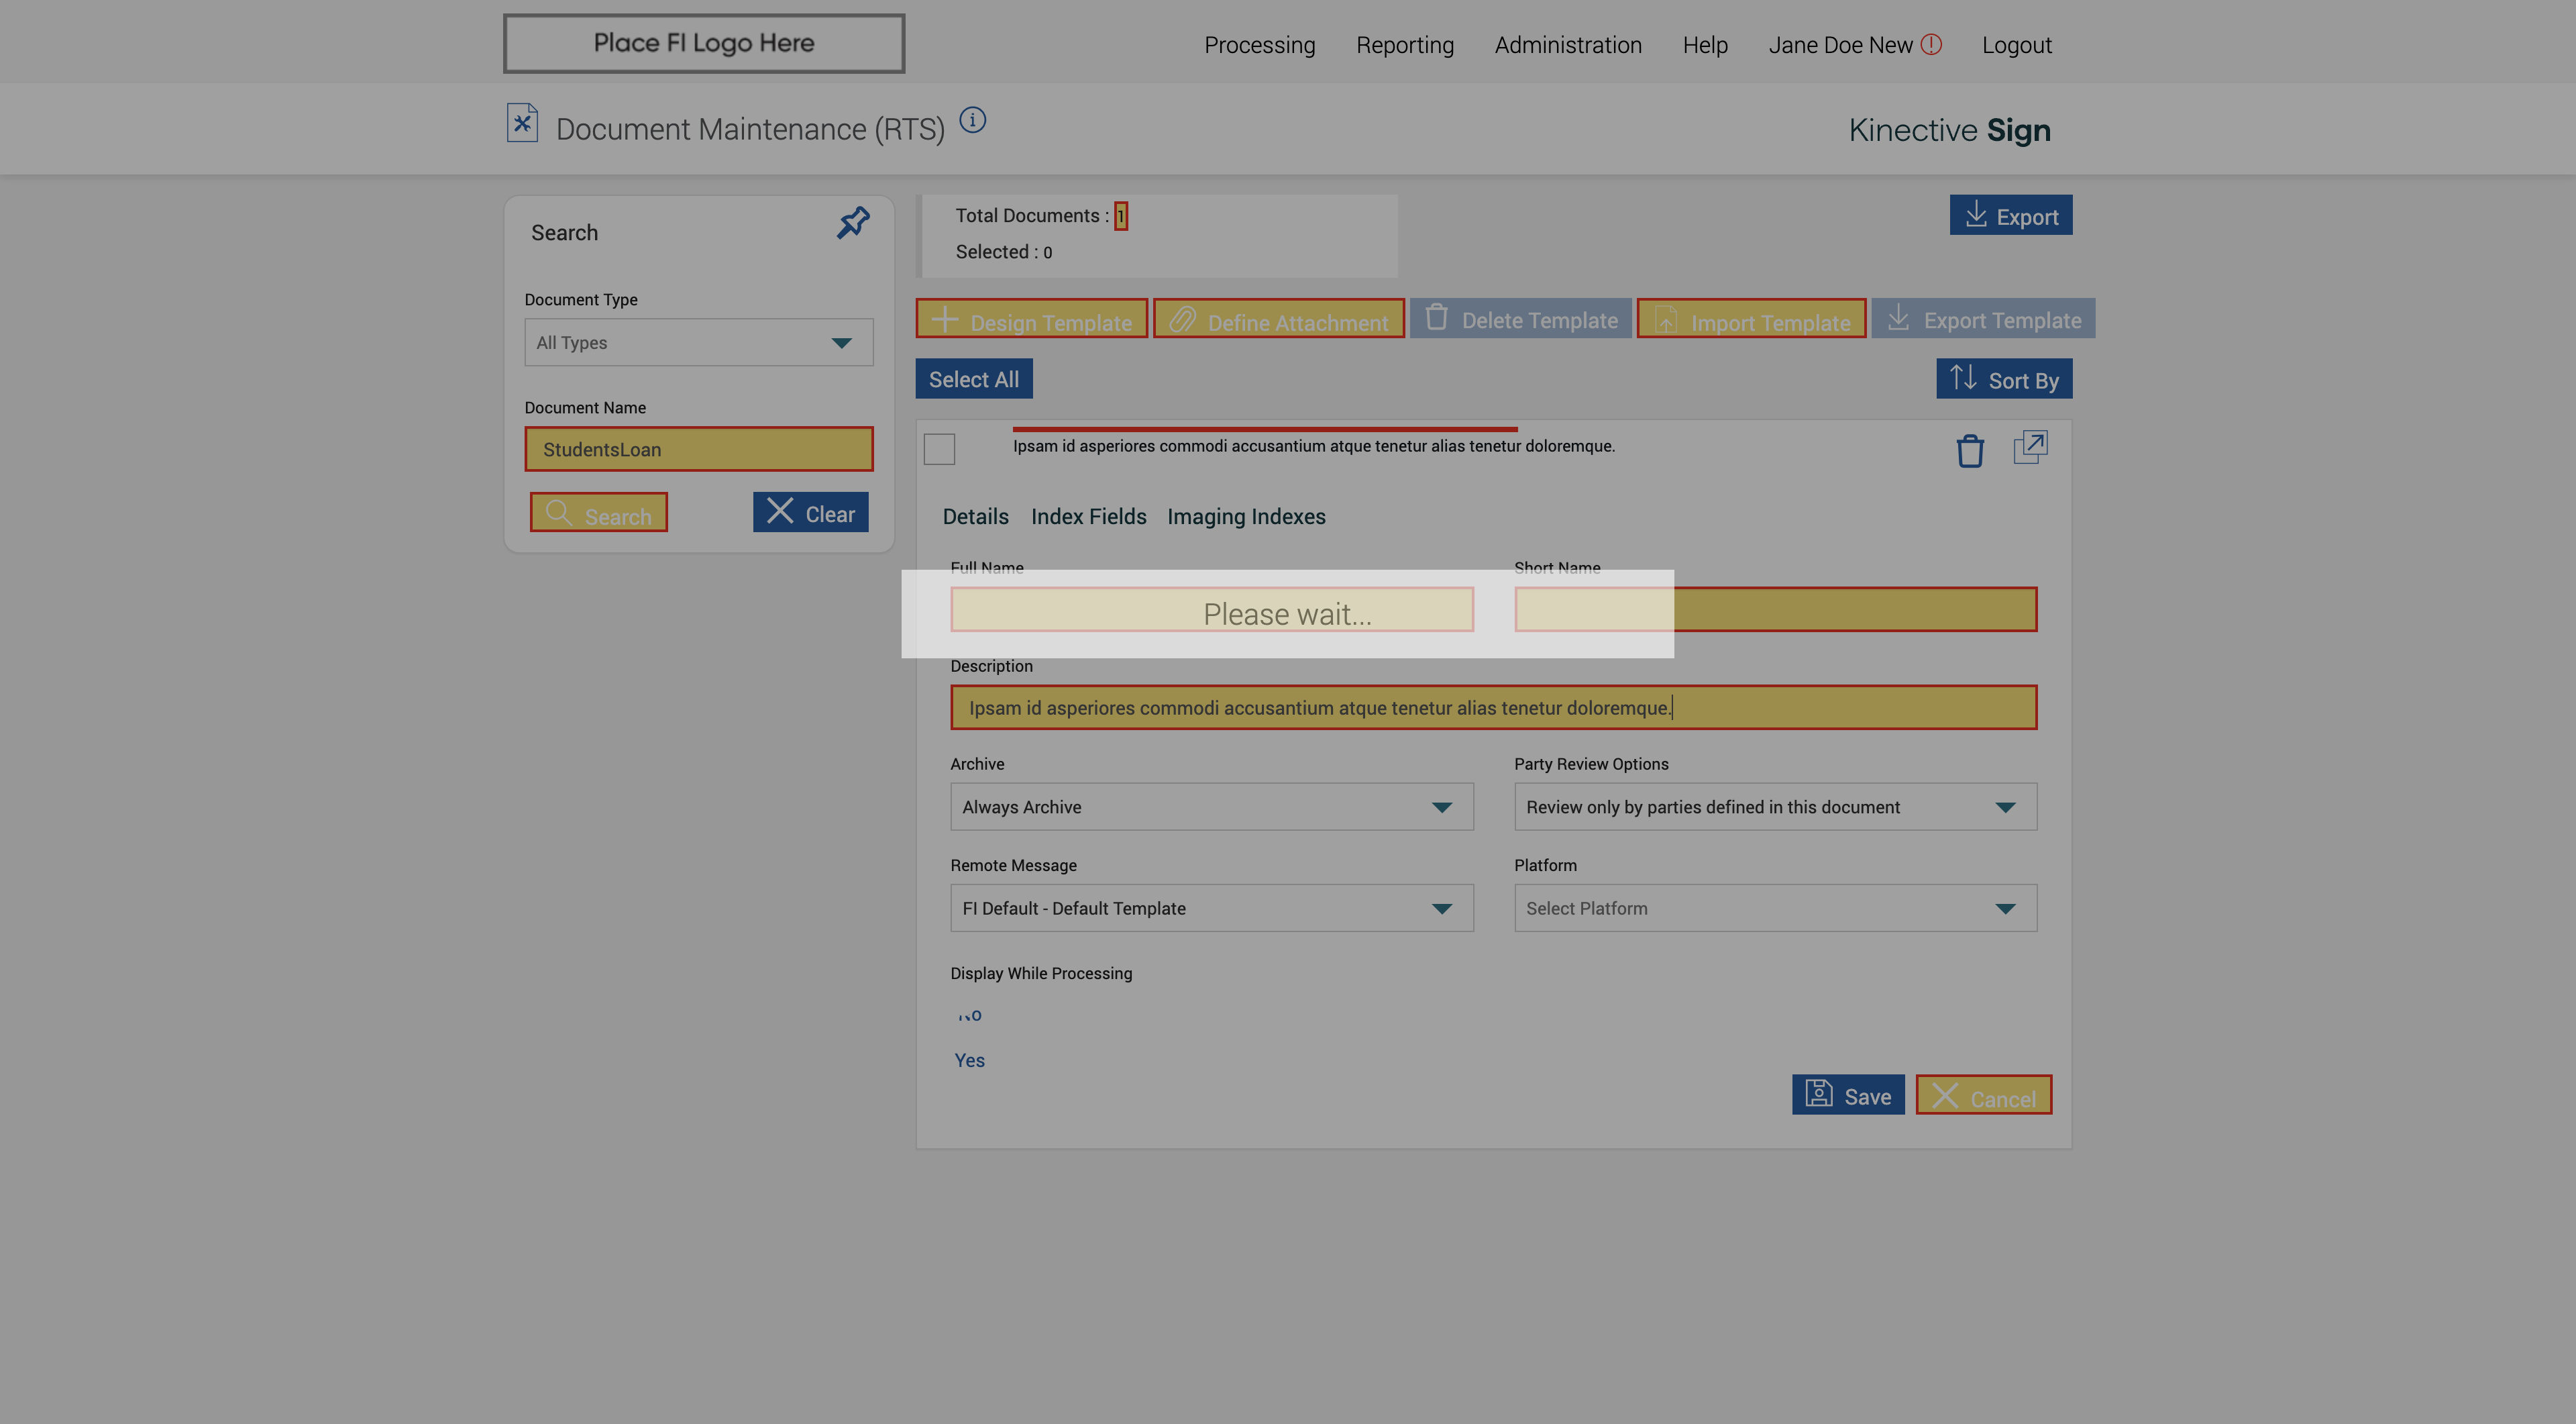
Task: Click the document icon next to page title
Action: [x=522, y=124]
